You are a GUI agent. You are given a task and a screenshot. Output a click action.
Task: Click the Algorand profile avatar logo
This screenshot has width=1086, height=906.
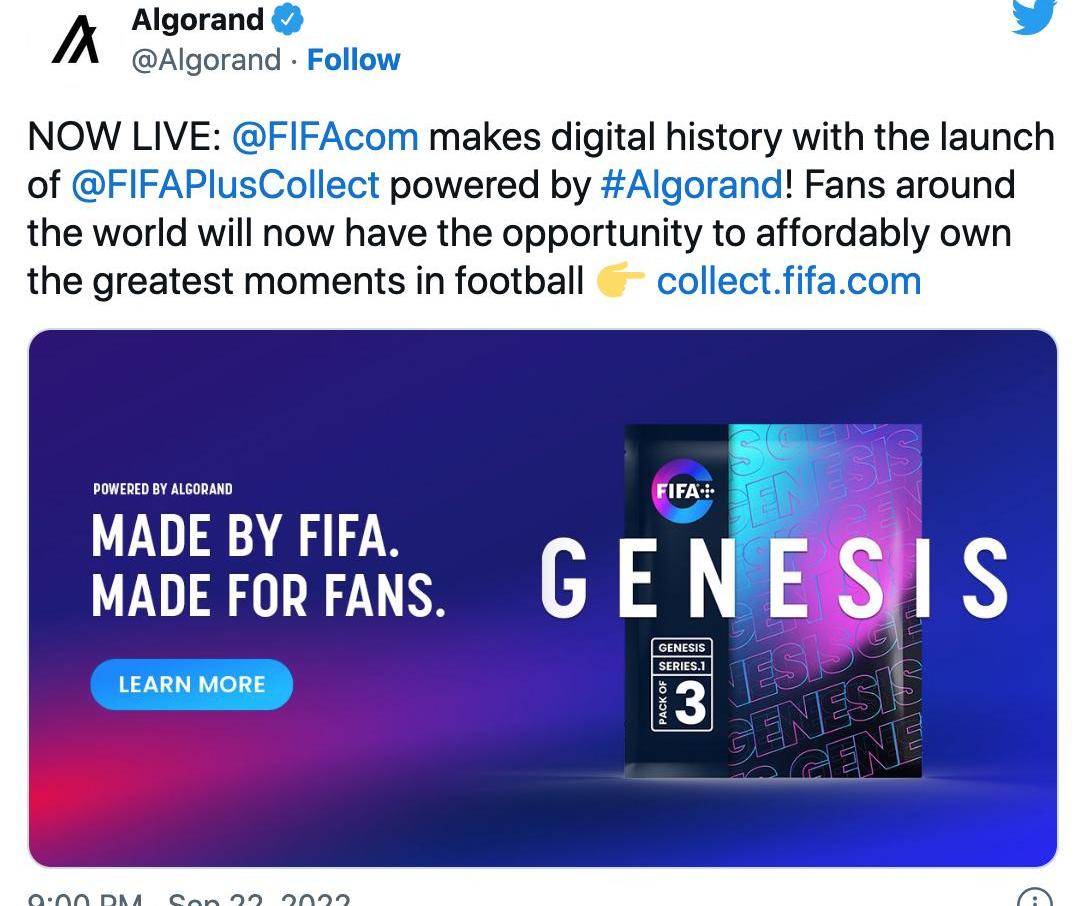pos(75,43)
